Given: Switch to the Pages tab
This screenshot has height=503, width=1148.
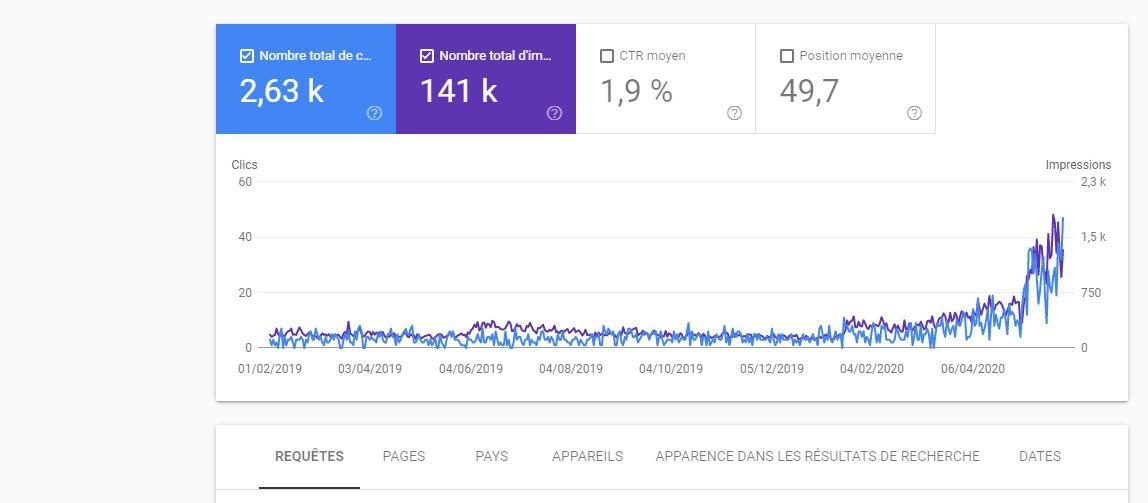Looking at the screenshot, I should (404, 456).
